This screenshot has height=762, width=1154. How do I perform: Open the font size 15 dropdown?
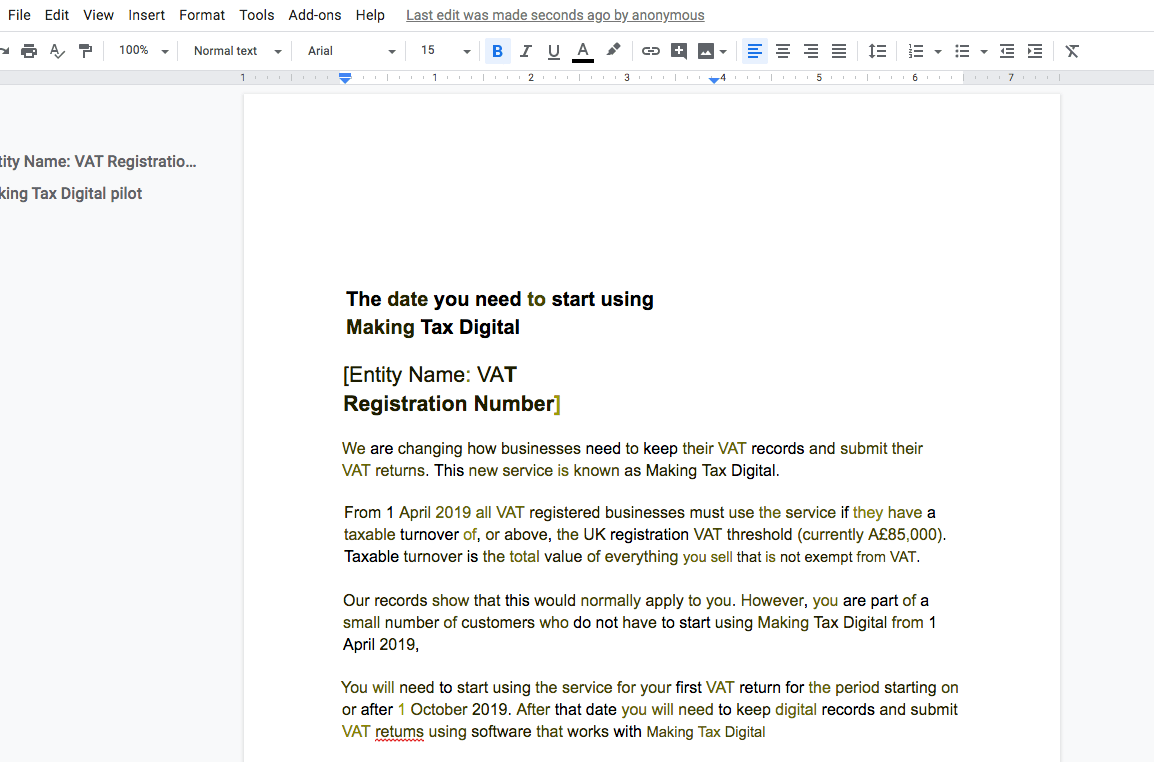445,51
